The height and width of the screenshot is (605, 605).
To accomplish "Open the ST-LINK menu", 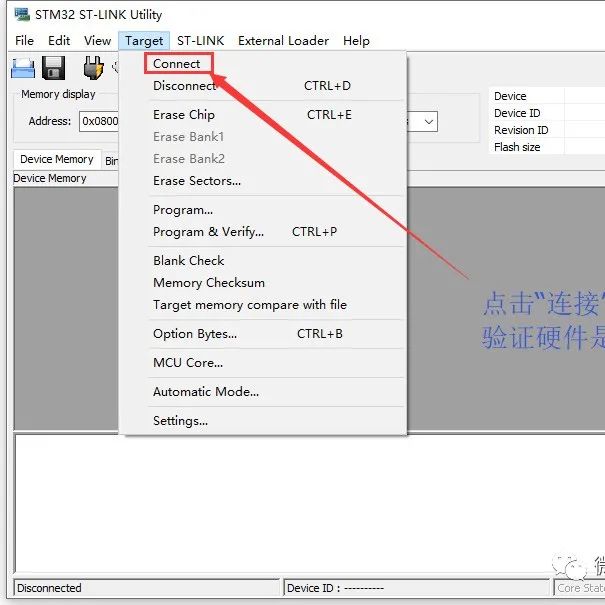I will coord(200,41).
